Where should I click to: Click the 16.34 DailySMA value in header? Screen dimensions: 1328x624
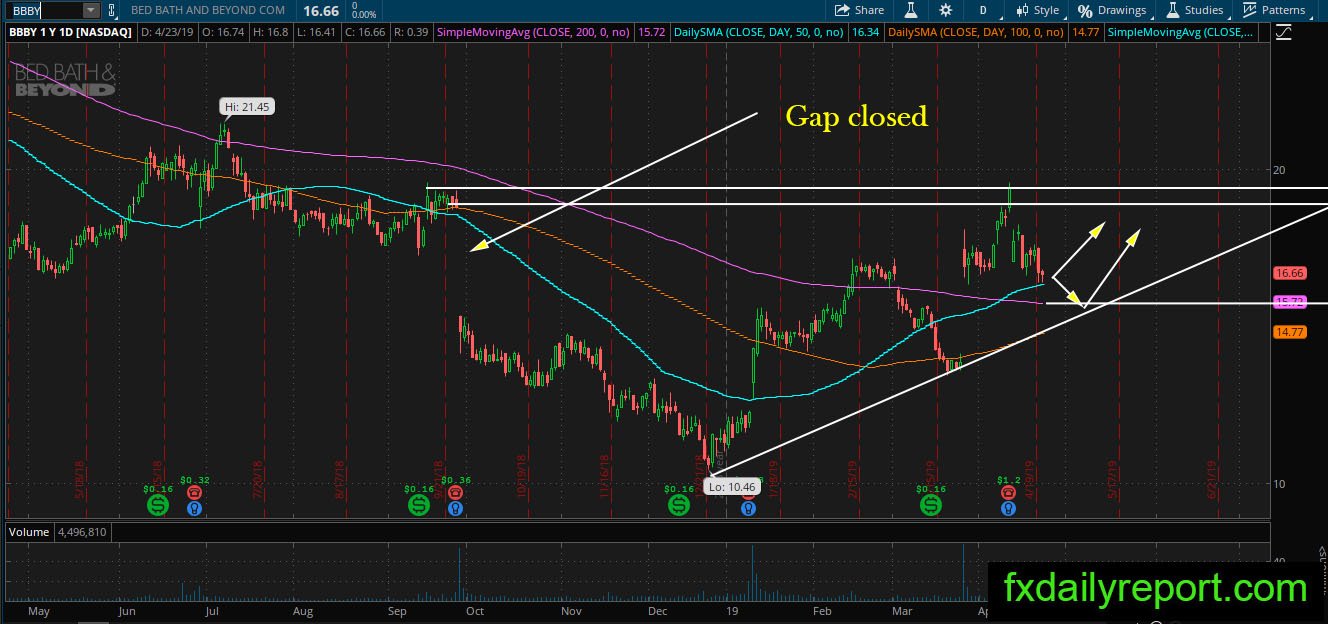866,32
